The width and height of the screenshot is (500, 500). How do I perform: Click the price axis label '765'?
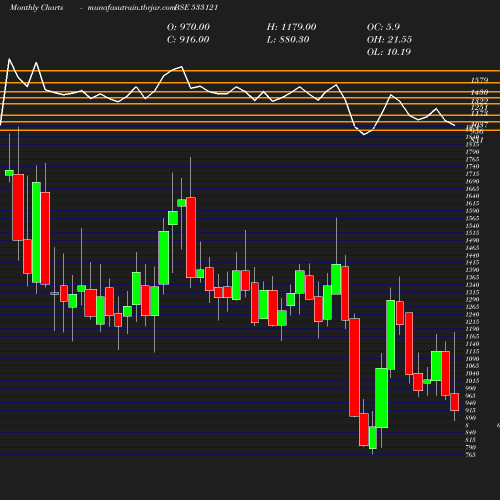coord(471,455)
